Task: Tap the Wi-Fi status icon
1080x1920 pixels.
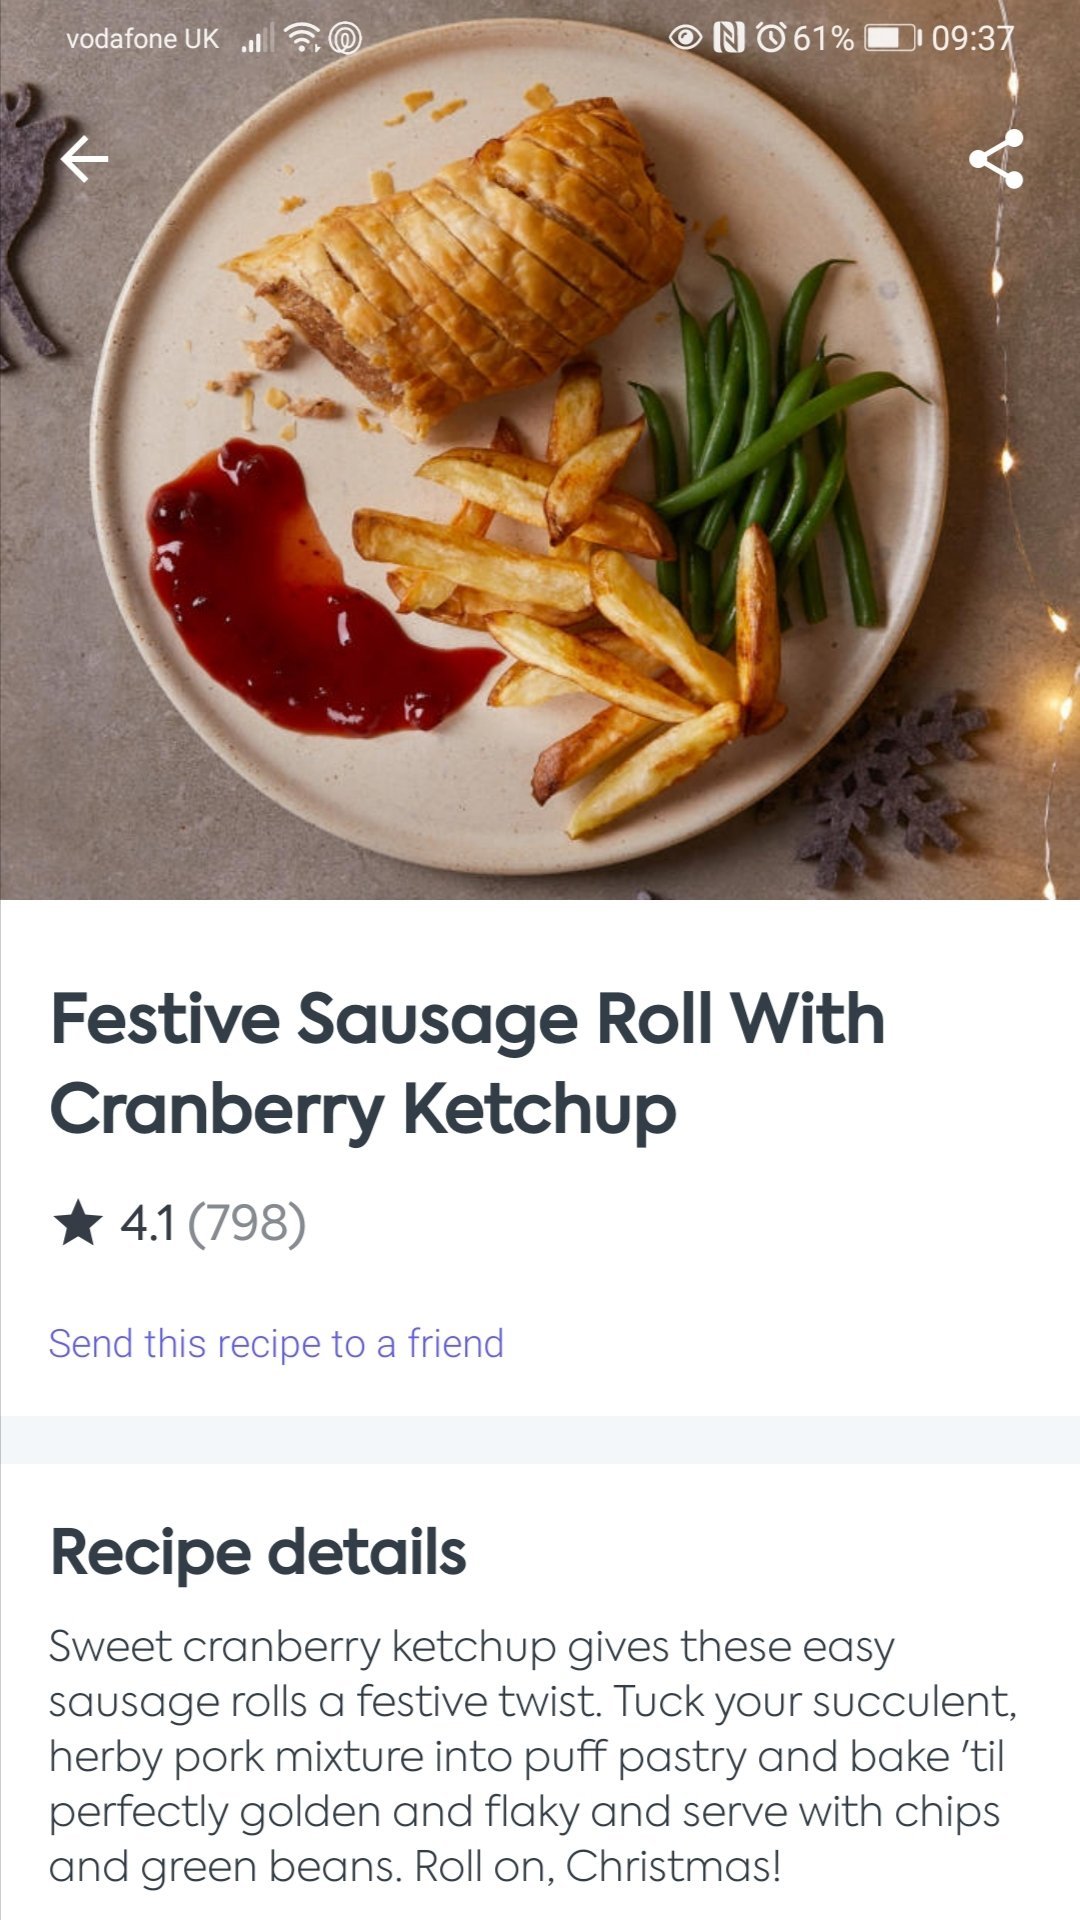Action: click(302, 39)
